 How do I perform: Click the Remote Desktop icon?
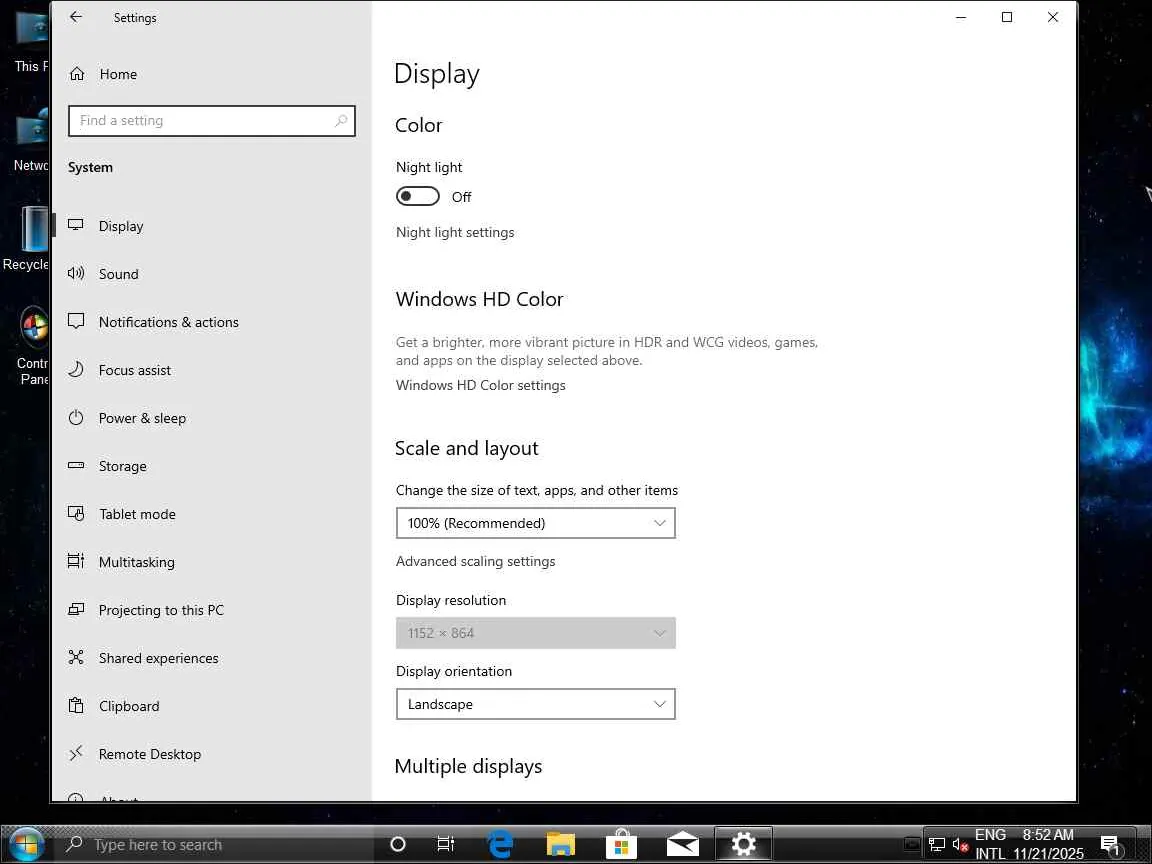tap(76, 753)
